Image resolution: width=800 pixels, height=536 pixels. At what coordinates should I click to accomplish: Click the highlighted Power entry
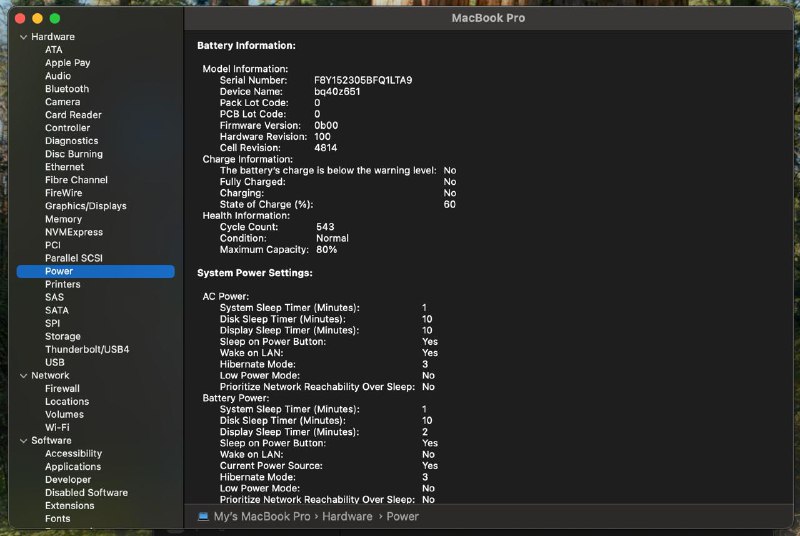(95, 271)
